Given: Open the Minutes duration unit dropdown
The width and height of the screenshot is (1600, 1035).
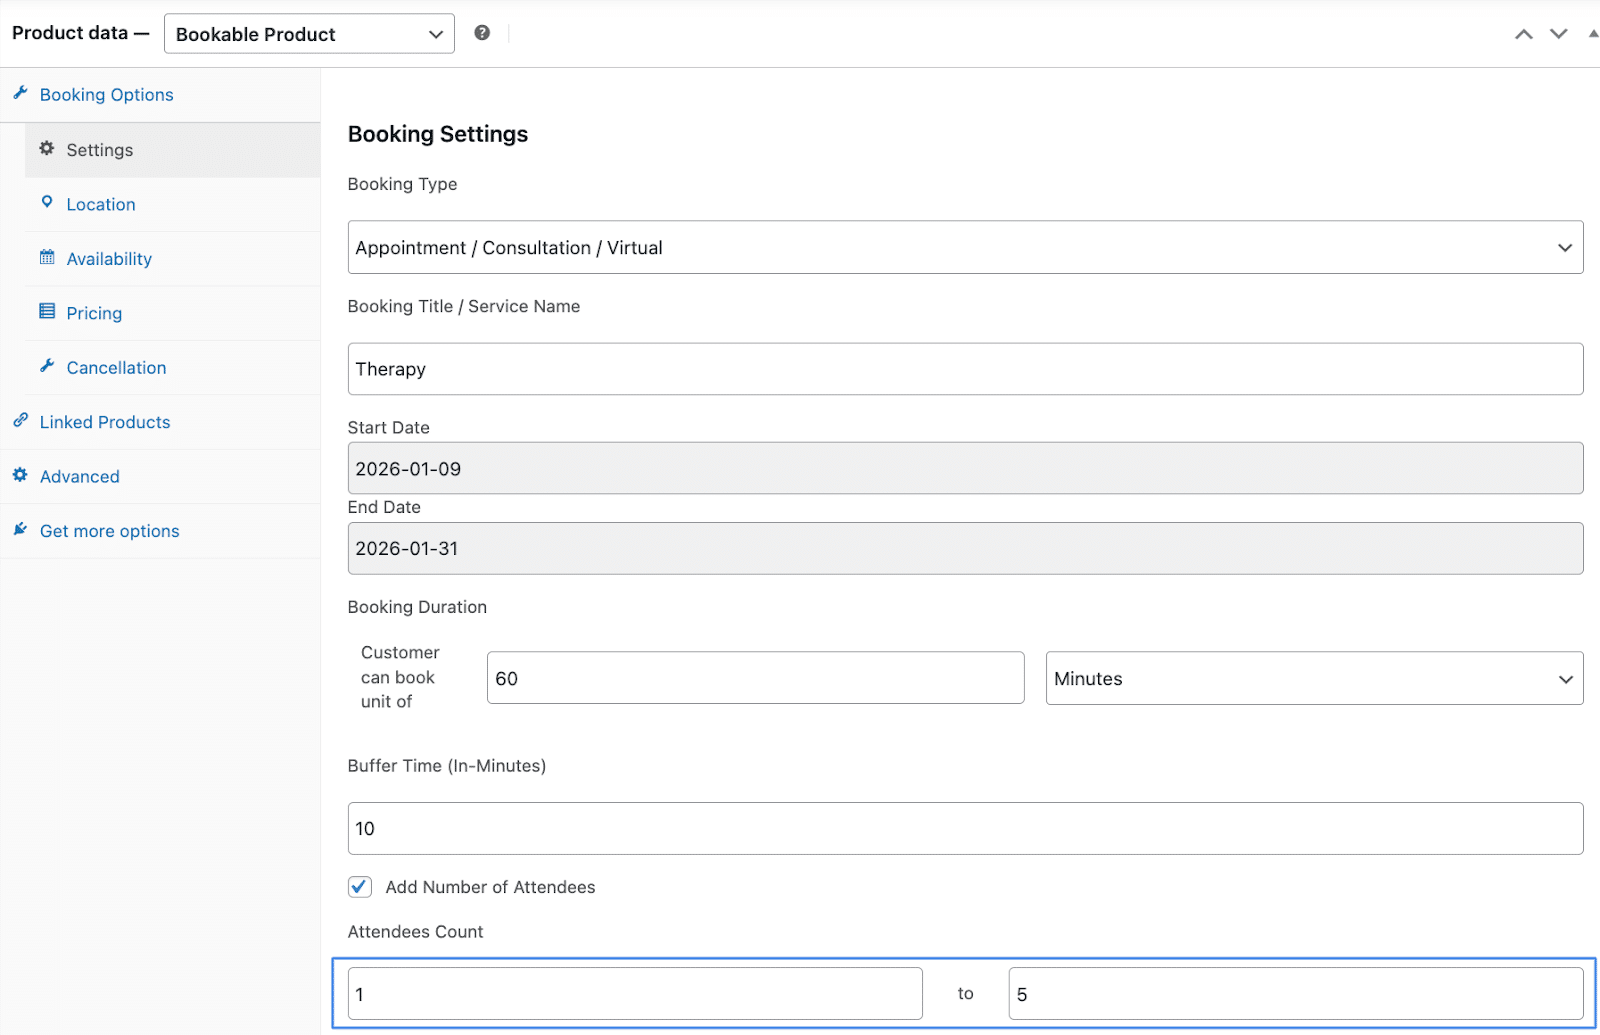Looking at the screenshot, I should click(1314, 678).
